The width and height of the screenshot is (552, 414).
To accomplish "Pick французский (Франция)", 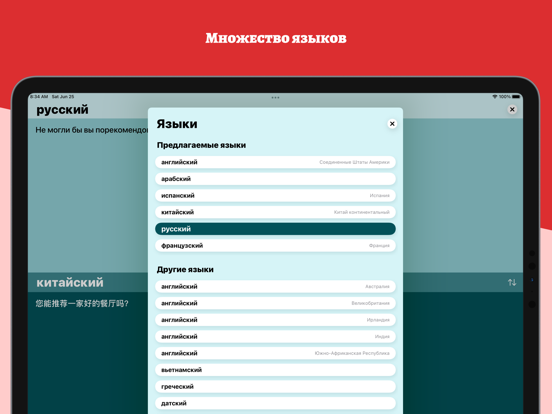I will 275,246.
